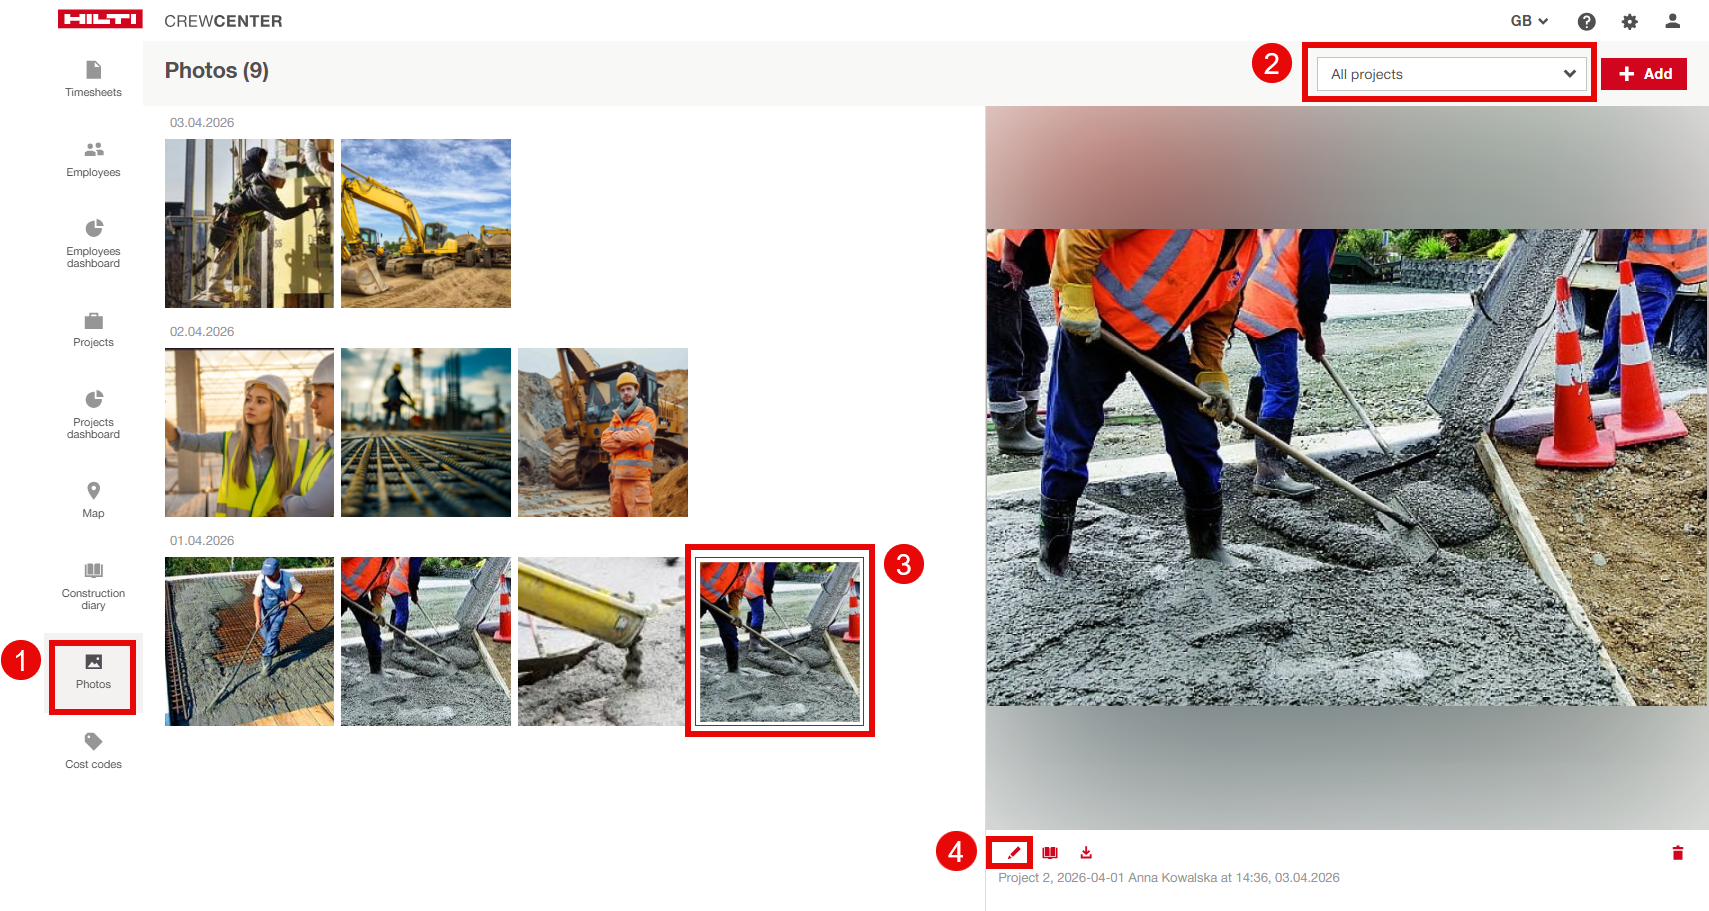This screenshot has width=1709, height=911.
Task: Open the Construction diary
Action: point(93,586)
